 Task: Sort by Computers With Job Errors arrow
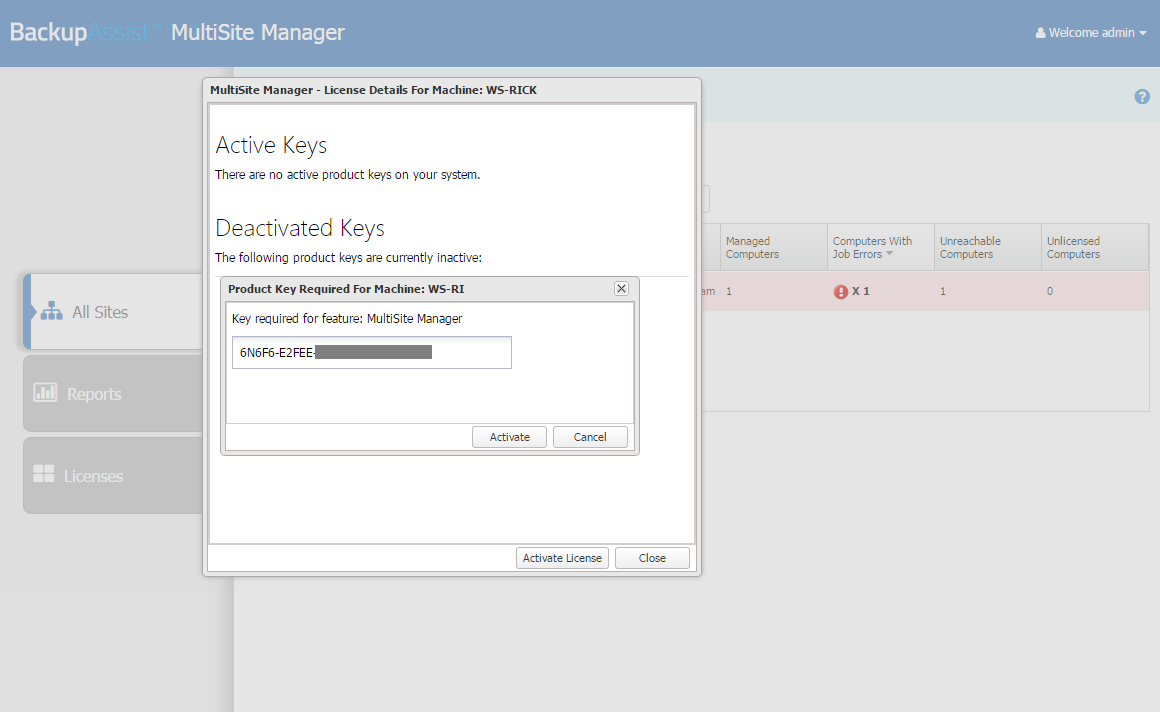coord(890,254)
